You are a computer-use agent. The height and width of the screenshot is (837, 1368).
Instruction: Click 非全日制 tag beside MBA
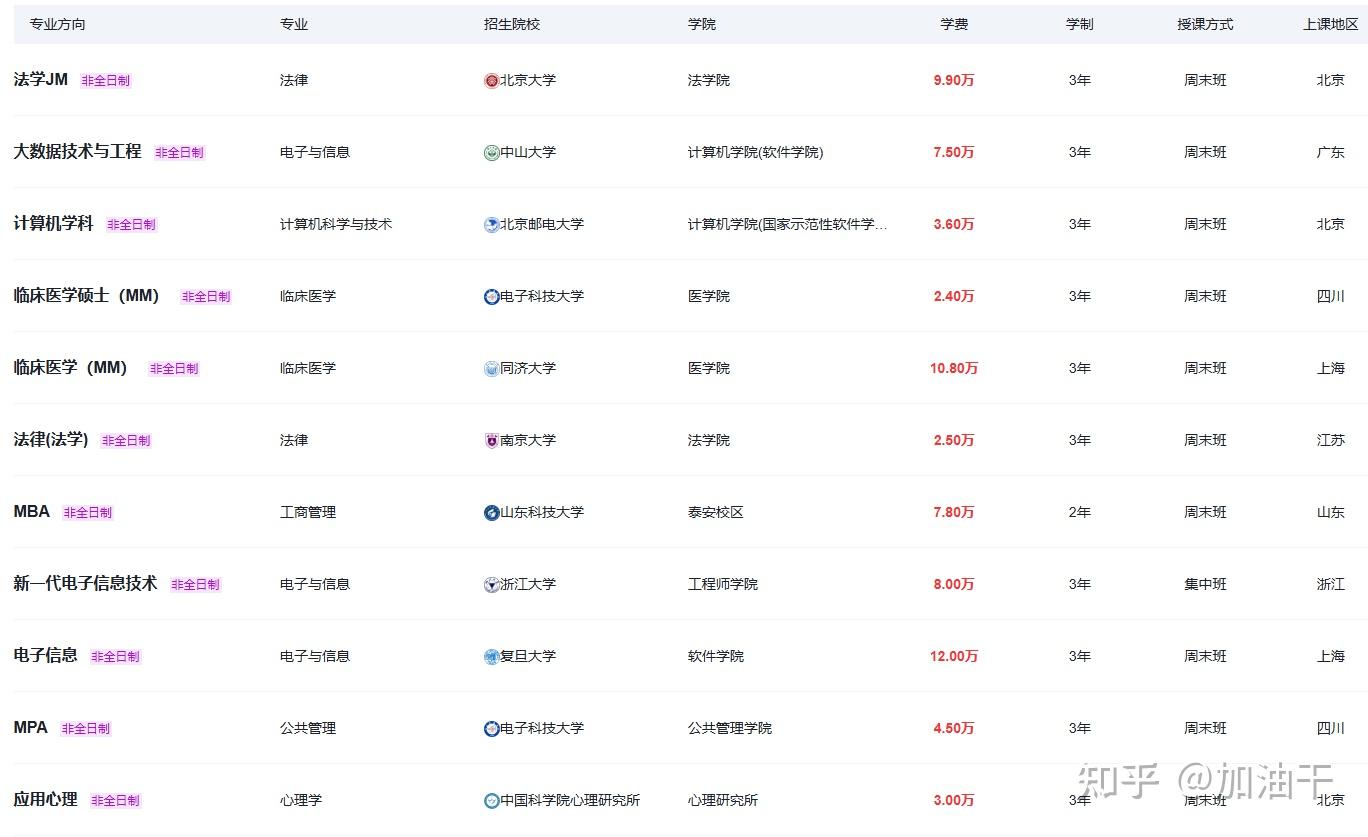pos(88,513)
